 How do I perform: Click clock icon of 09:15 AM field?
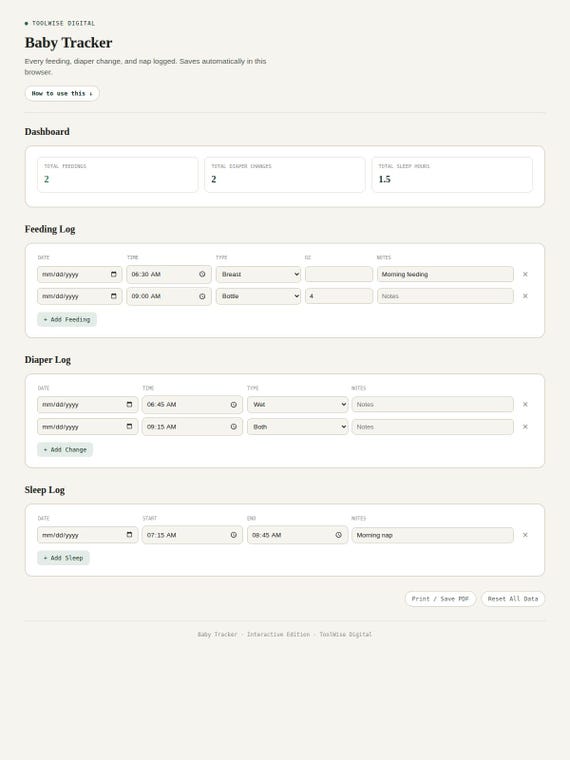pos(234,427)
